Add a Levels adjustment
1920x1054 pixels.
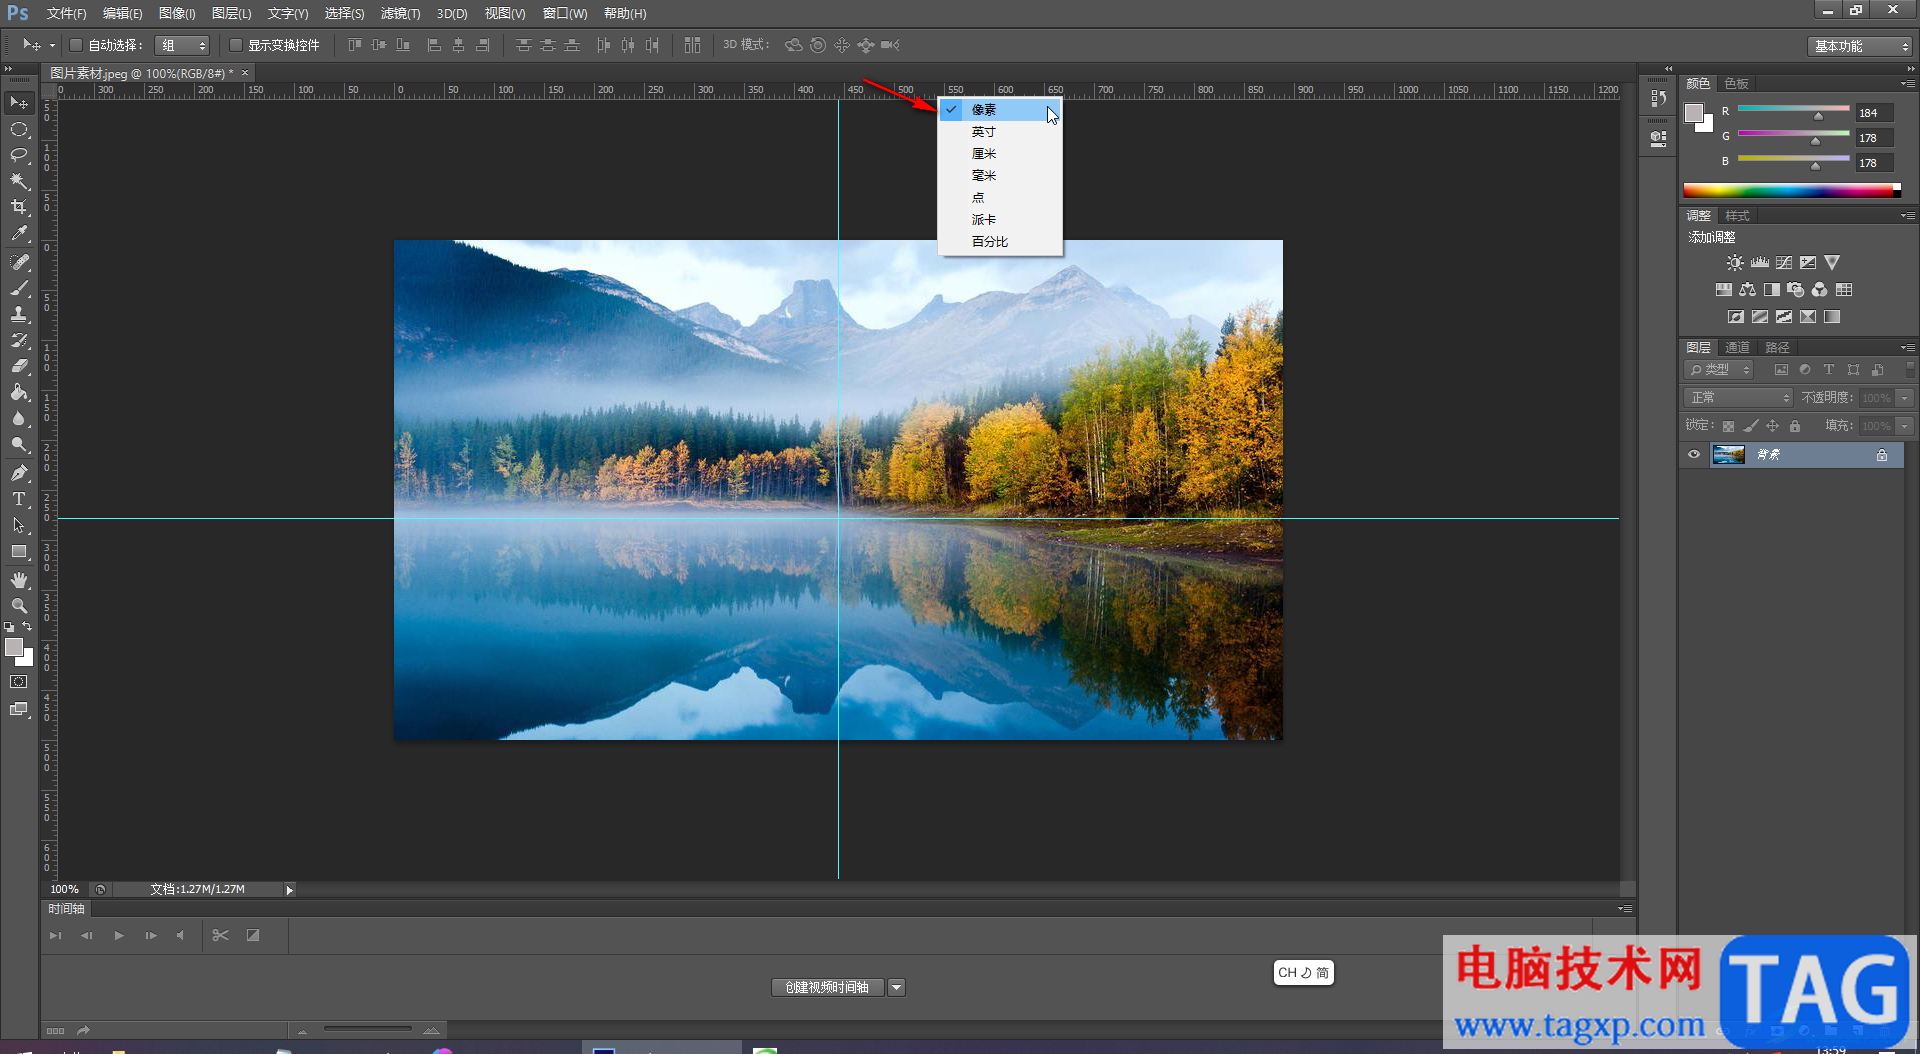click(x=1760, y=263)
